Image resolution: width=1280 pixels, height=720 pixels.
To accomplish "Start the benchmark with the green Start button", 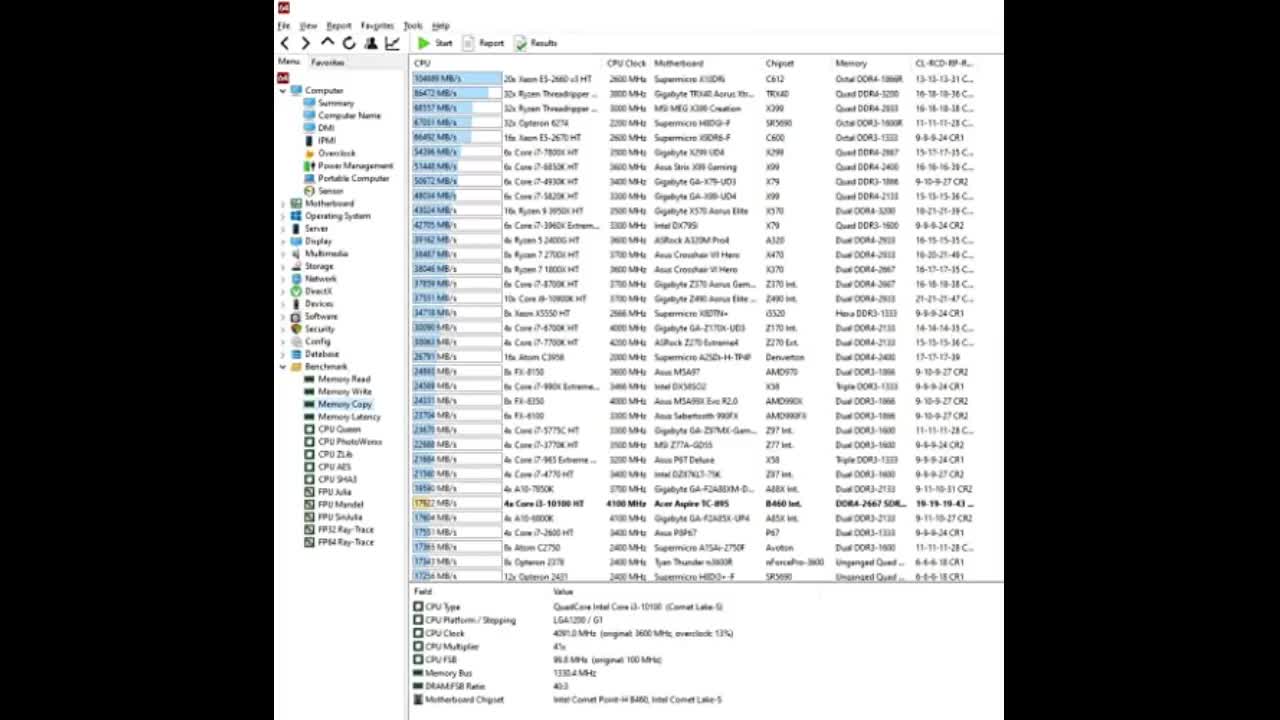I will coord(435,43).
